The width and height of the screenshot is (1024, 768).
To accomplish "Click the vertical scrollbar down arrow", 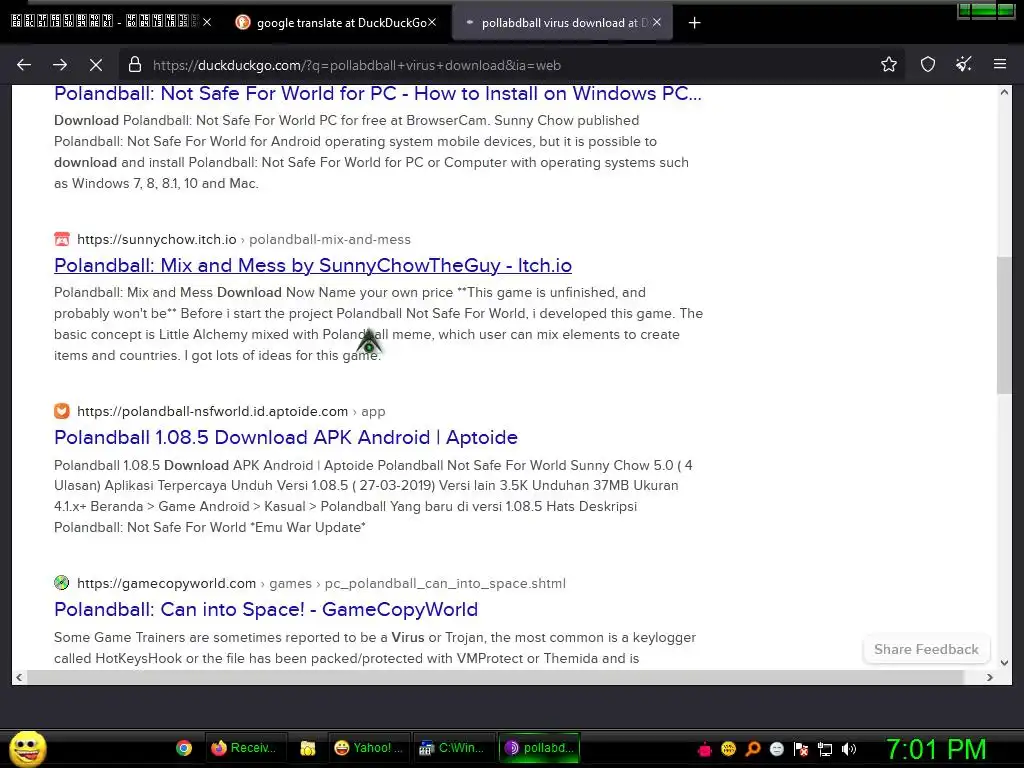I will [1004, 662].
